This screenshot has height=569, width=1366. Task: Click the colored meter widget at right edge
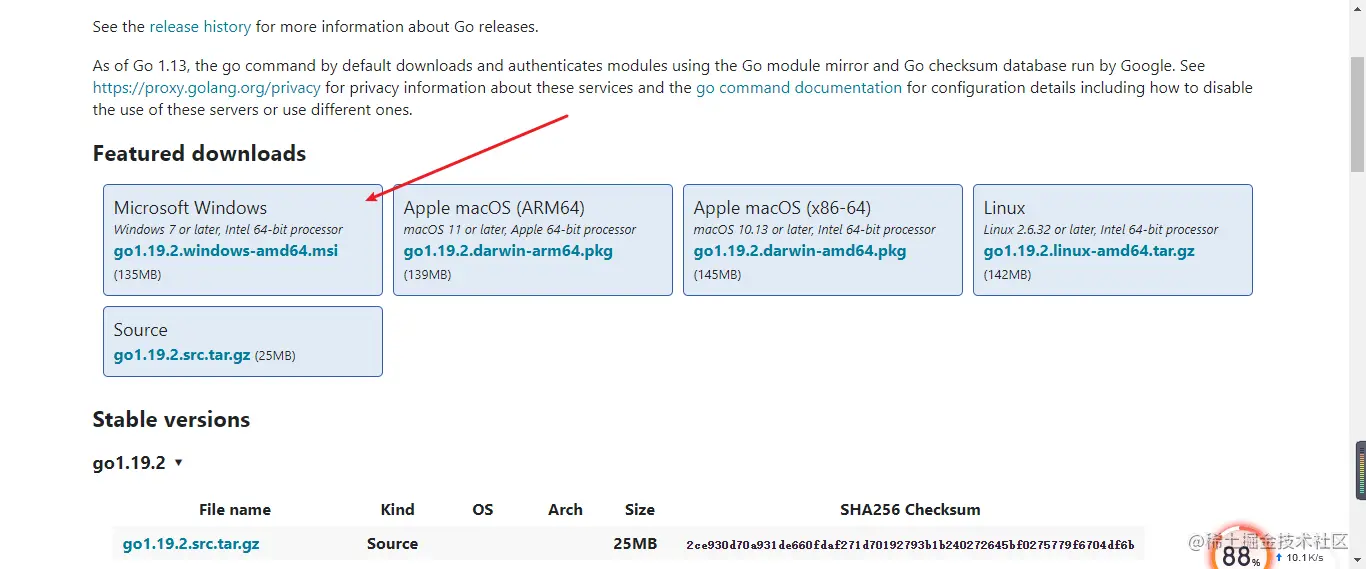pos(1360,470)
